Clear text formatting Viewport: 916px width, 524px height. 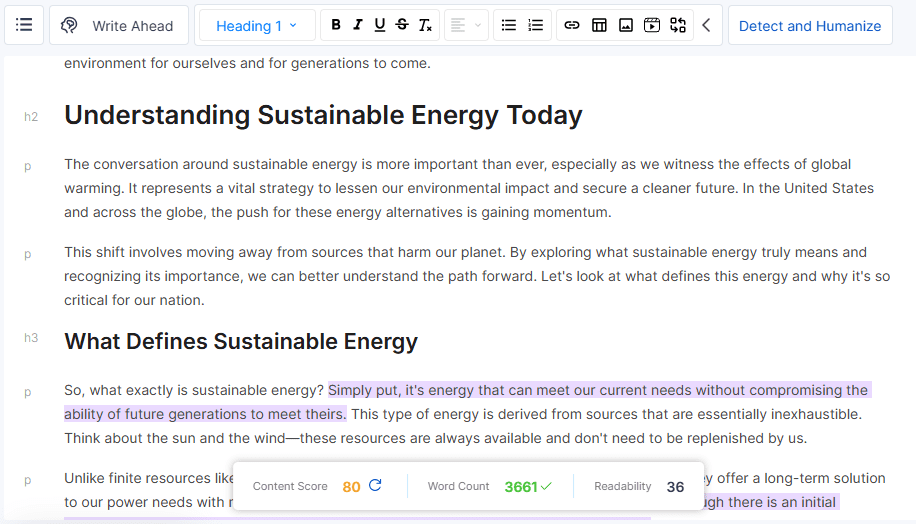tap(425, 26)
